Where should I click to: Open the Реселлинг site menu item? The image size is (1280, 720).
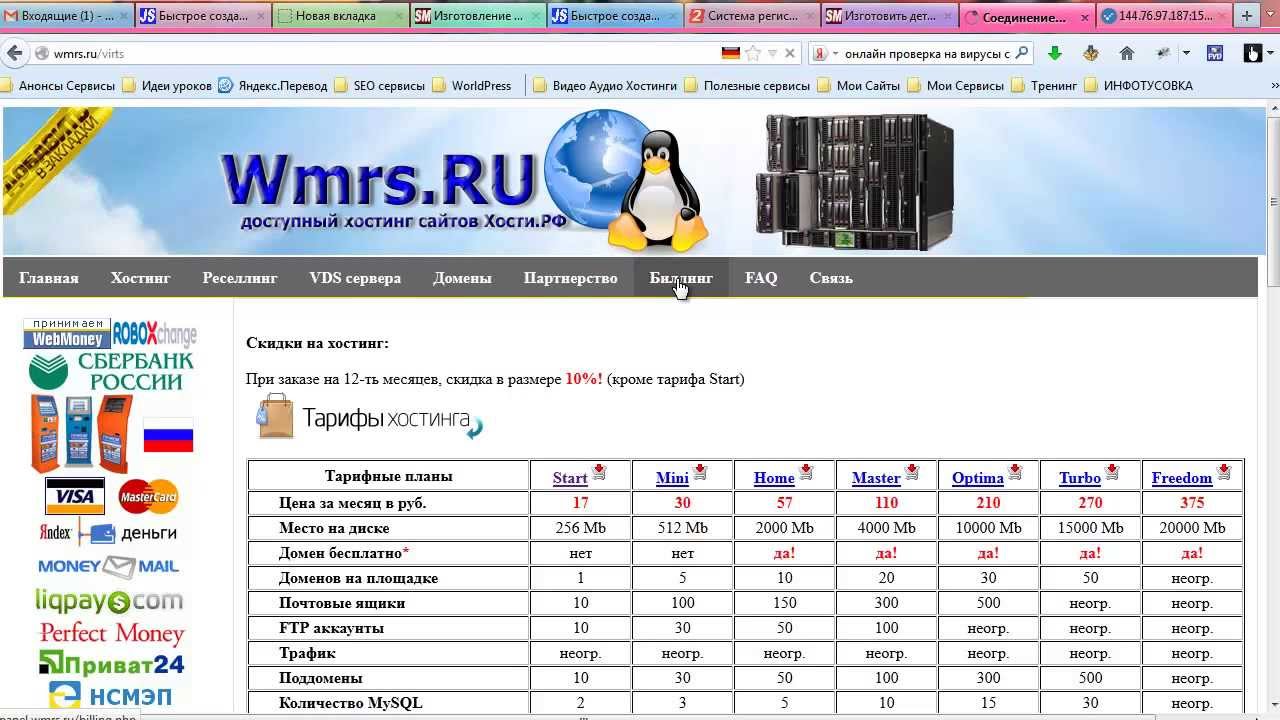(240, 278)
